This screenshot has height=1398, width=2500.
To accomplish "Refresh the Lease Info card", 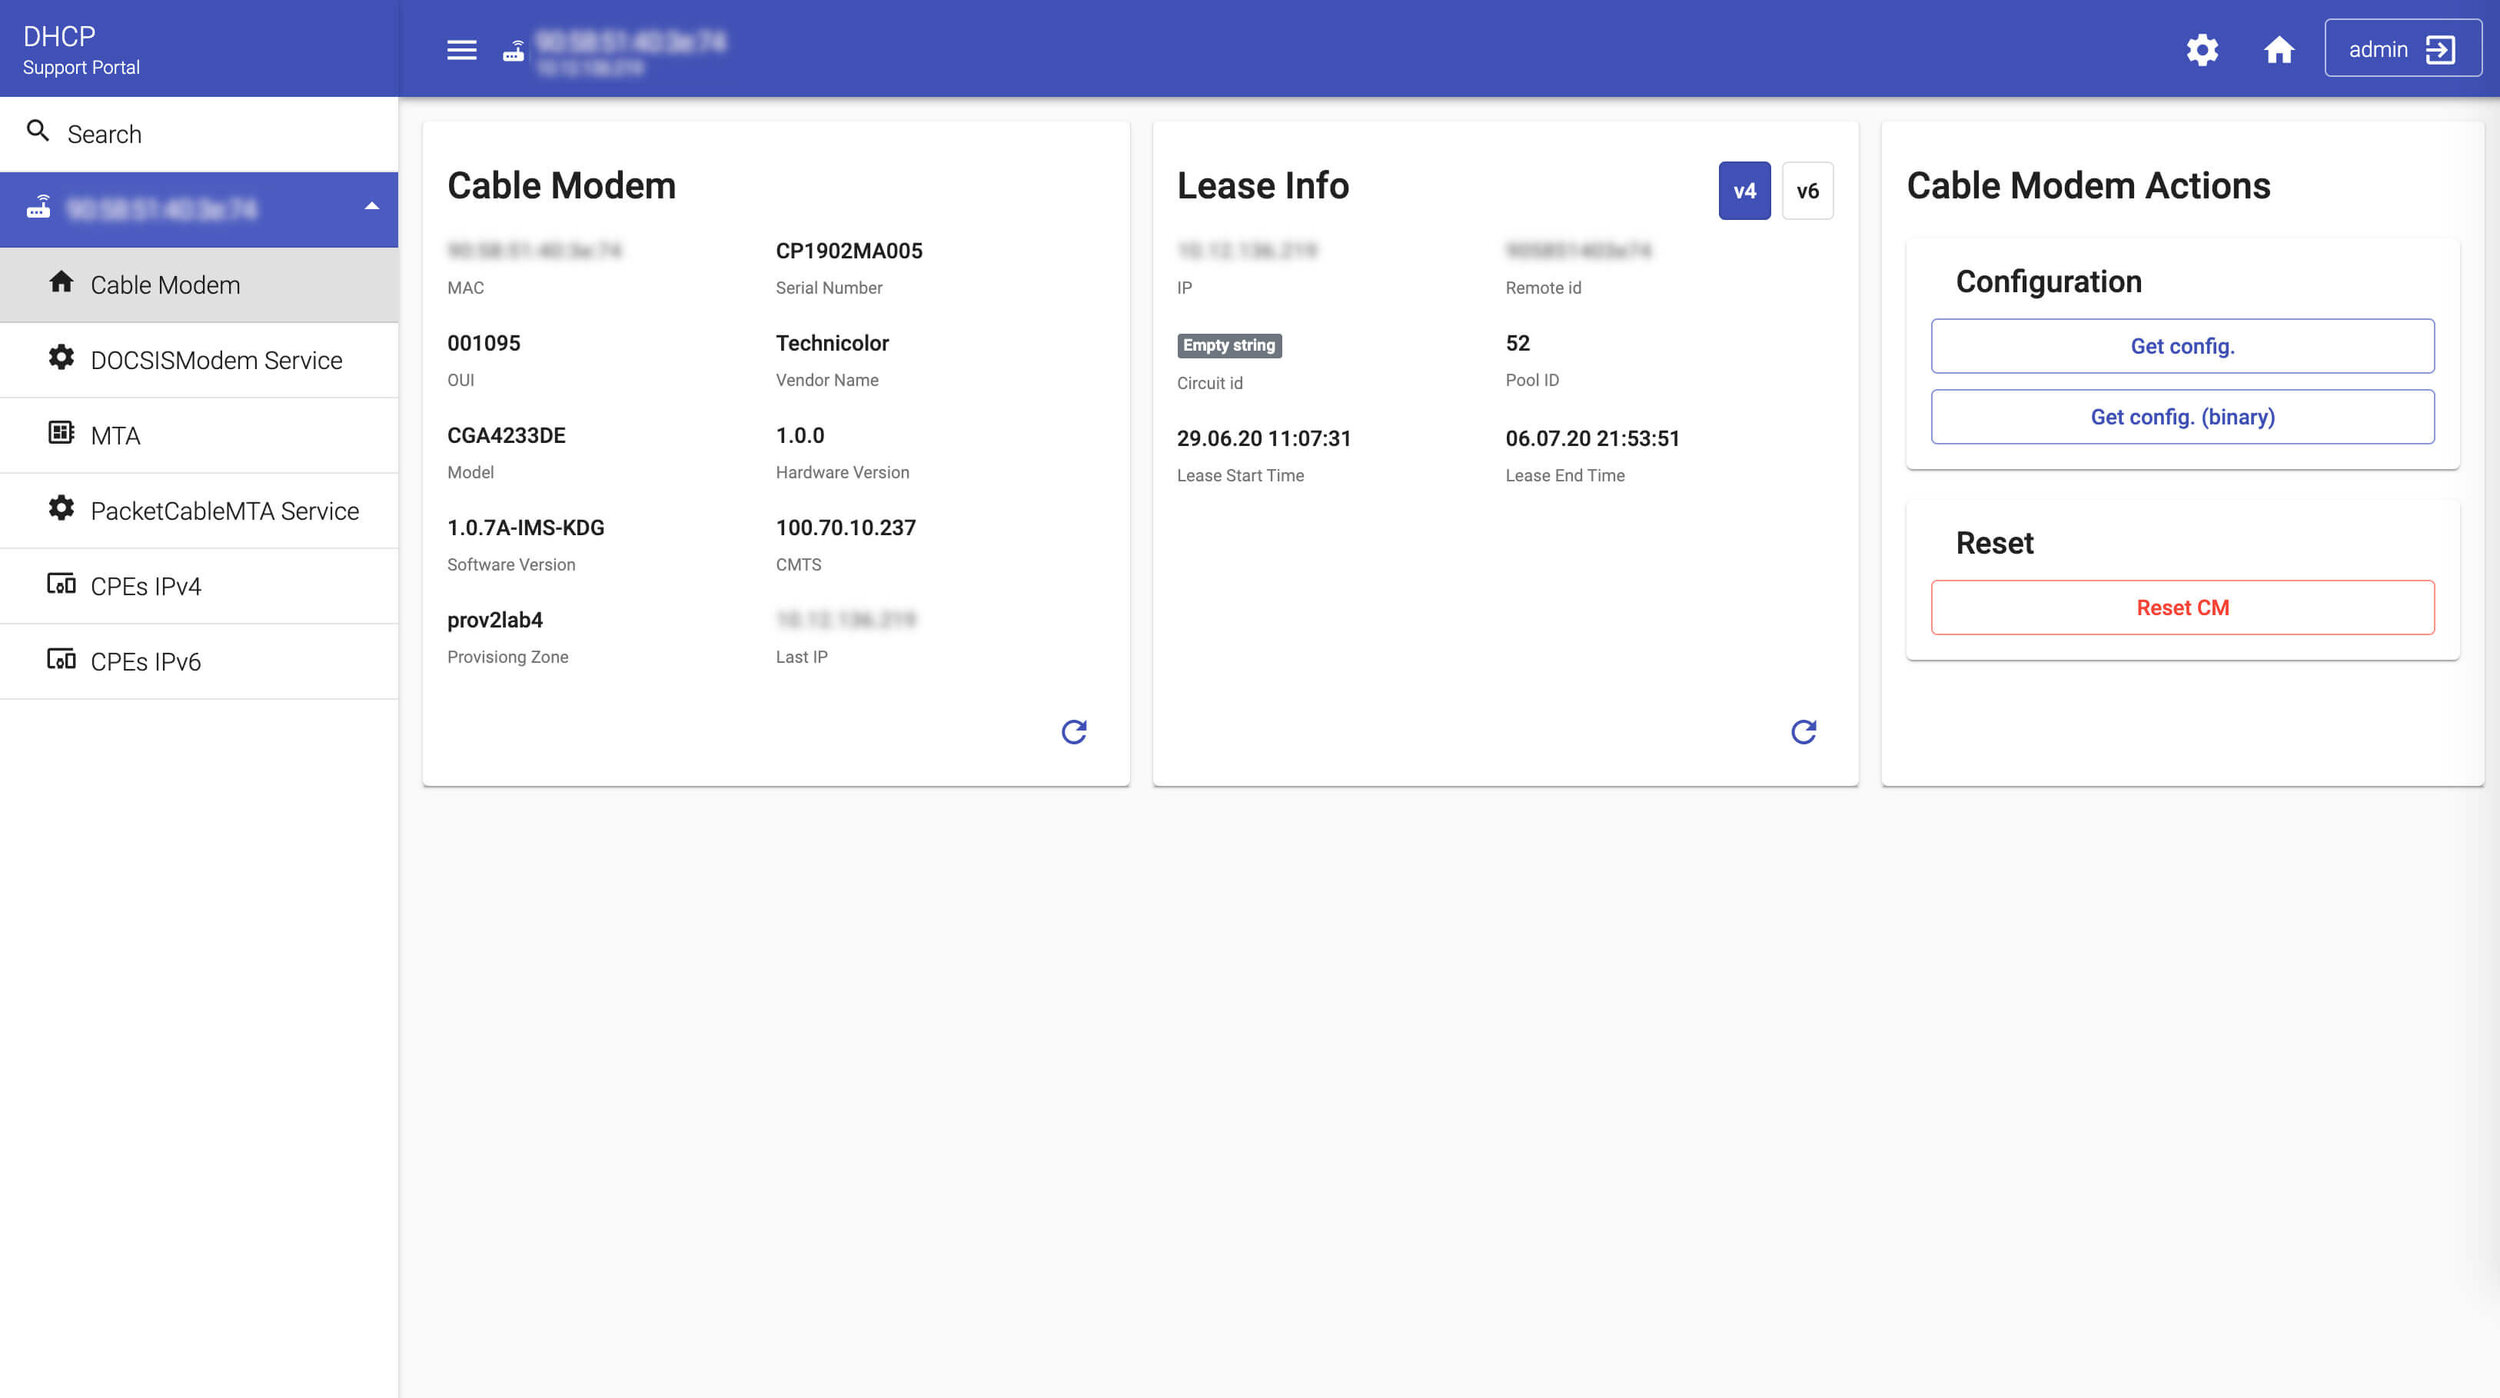I will pyautogui.click(x=1804, y=732).
